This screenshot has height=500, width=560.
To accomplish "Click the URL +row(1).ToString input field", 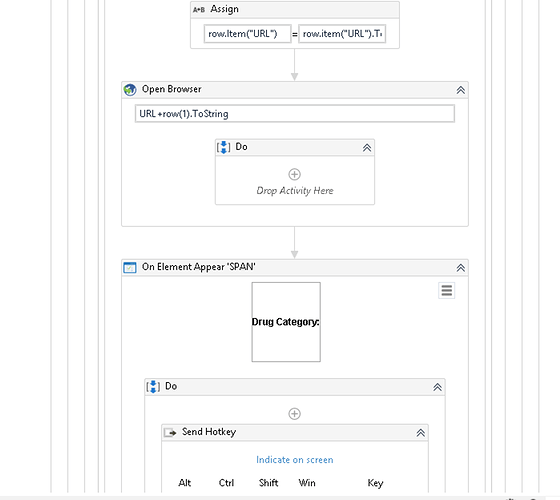I will pyautogui.click(x=295, y=114).
